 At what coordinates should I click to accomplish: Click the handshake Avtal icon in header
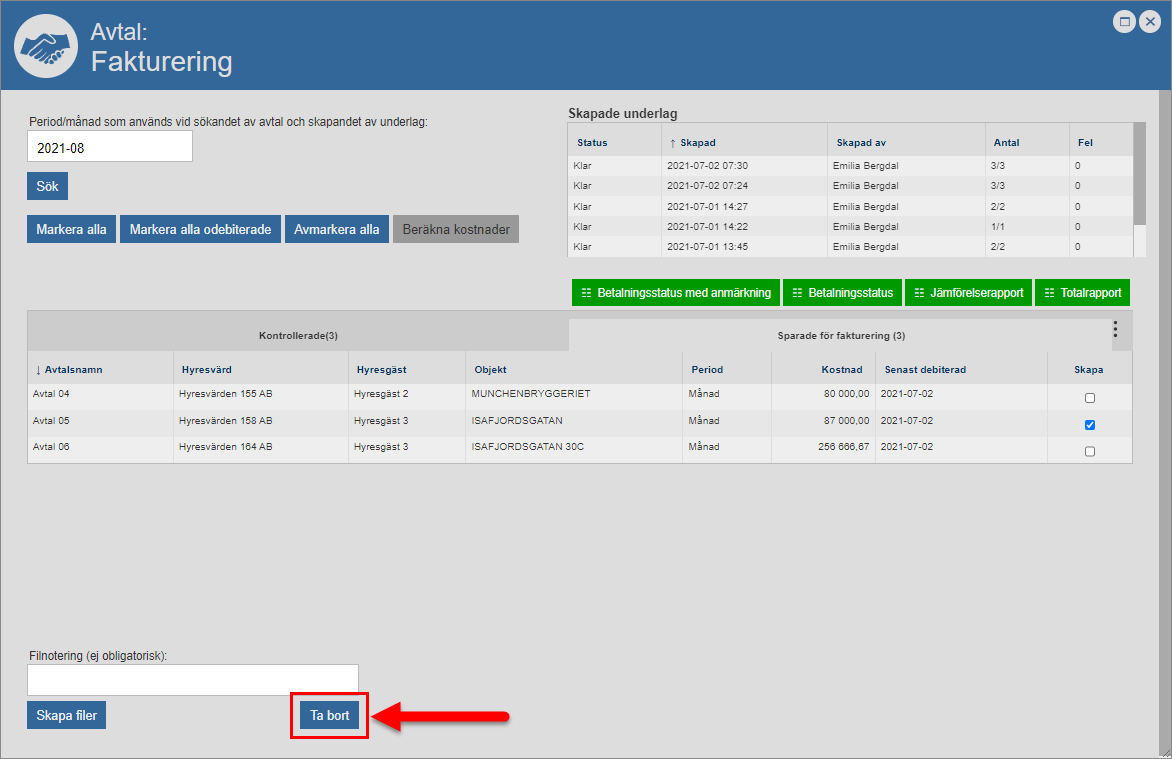[46, 46]
